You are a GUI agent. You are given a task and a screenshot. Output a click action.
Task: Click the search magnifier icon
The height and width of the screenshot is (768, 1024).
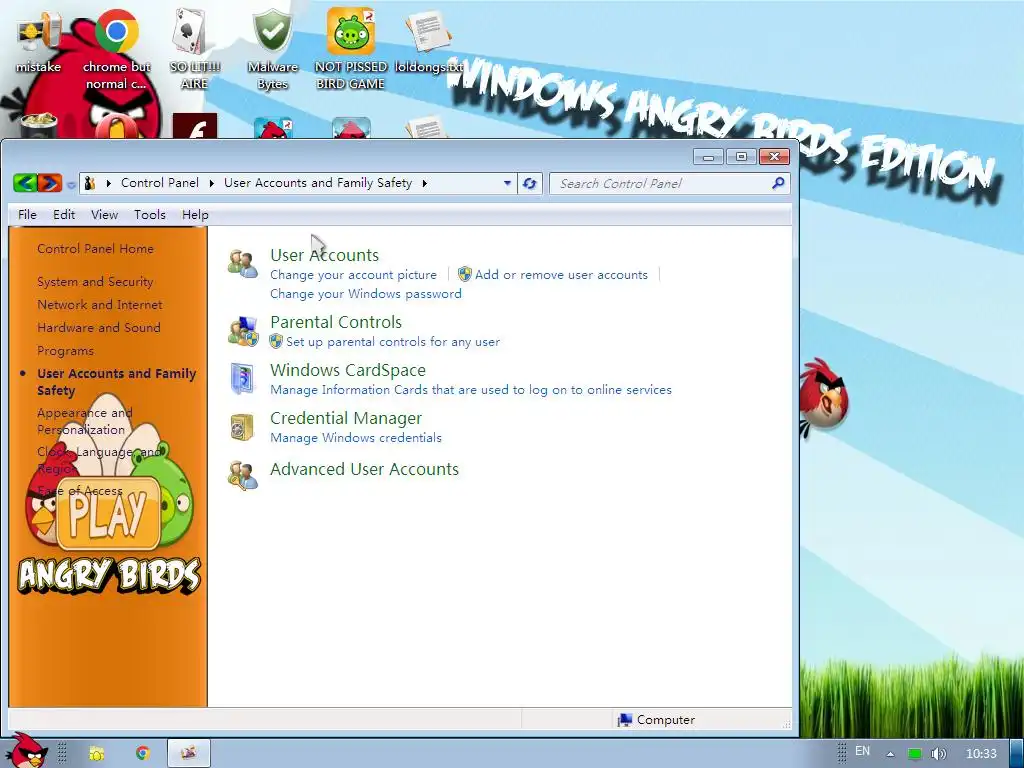pyautogui.click(x=778, y=184)
